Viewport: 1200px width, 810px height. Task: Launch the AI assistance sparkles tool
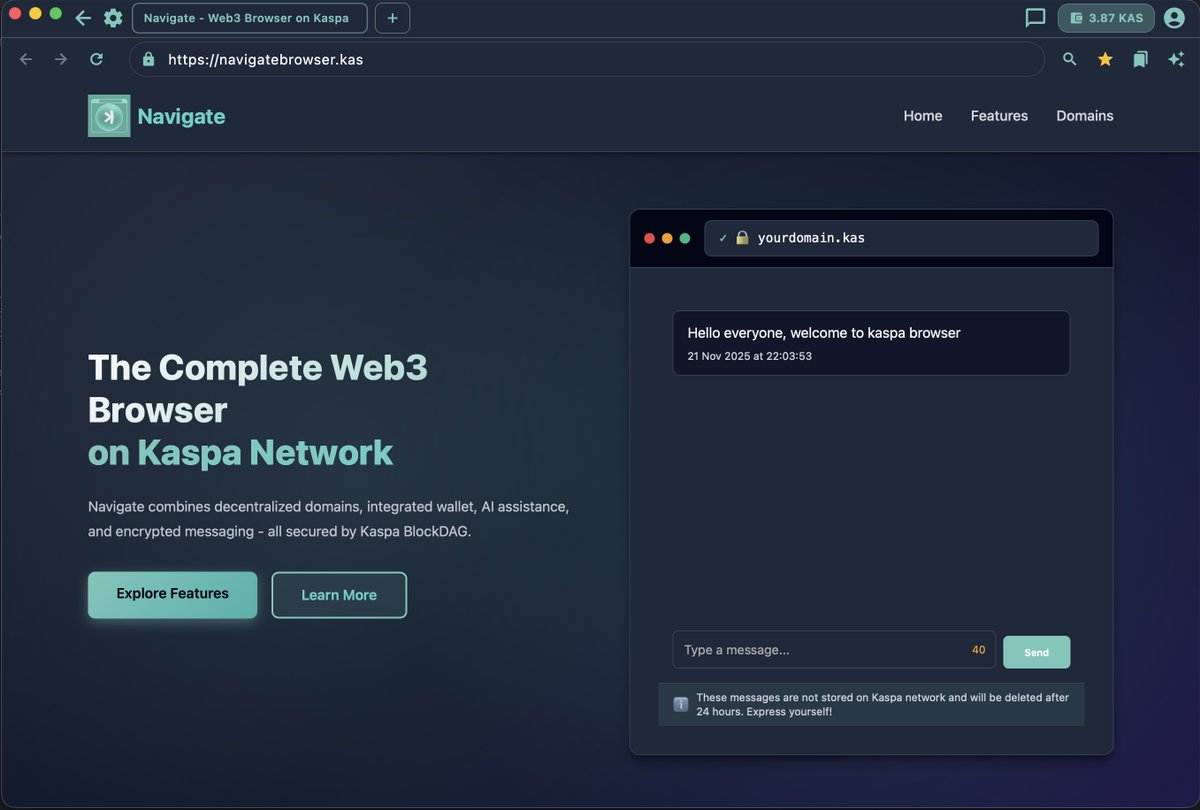point(1176,59)
